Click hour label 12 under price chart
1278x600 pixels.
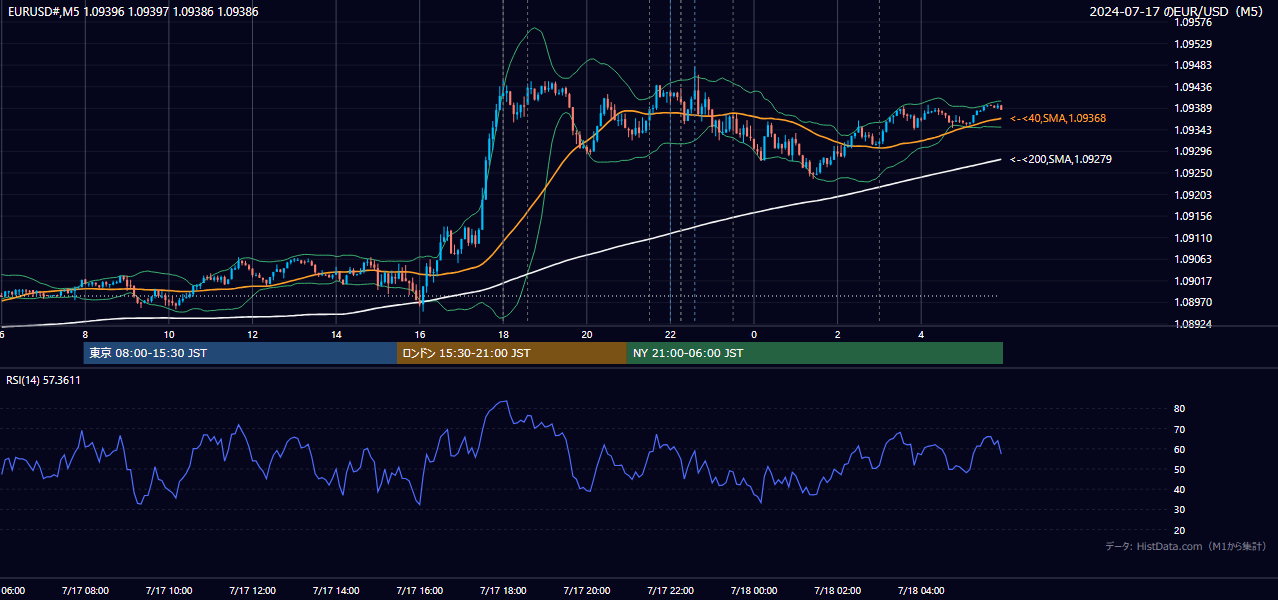coord(252,334)
